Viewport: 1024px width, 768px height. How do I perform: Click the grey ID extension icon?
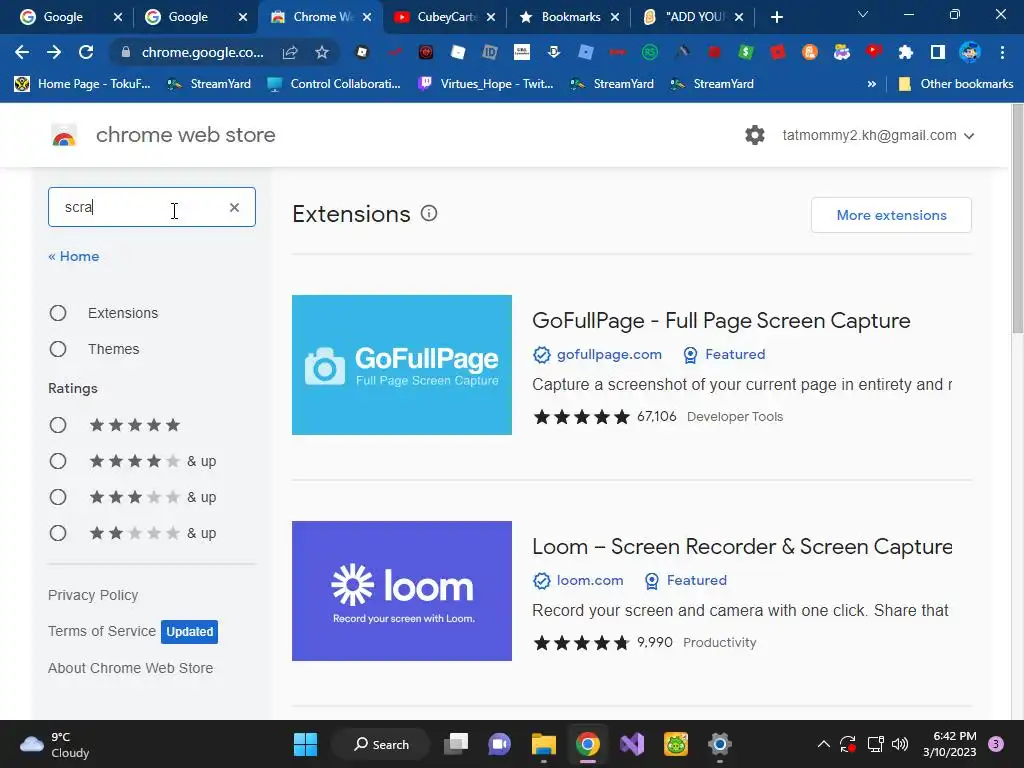(489, 52)
